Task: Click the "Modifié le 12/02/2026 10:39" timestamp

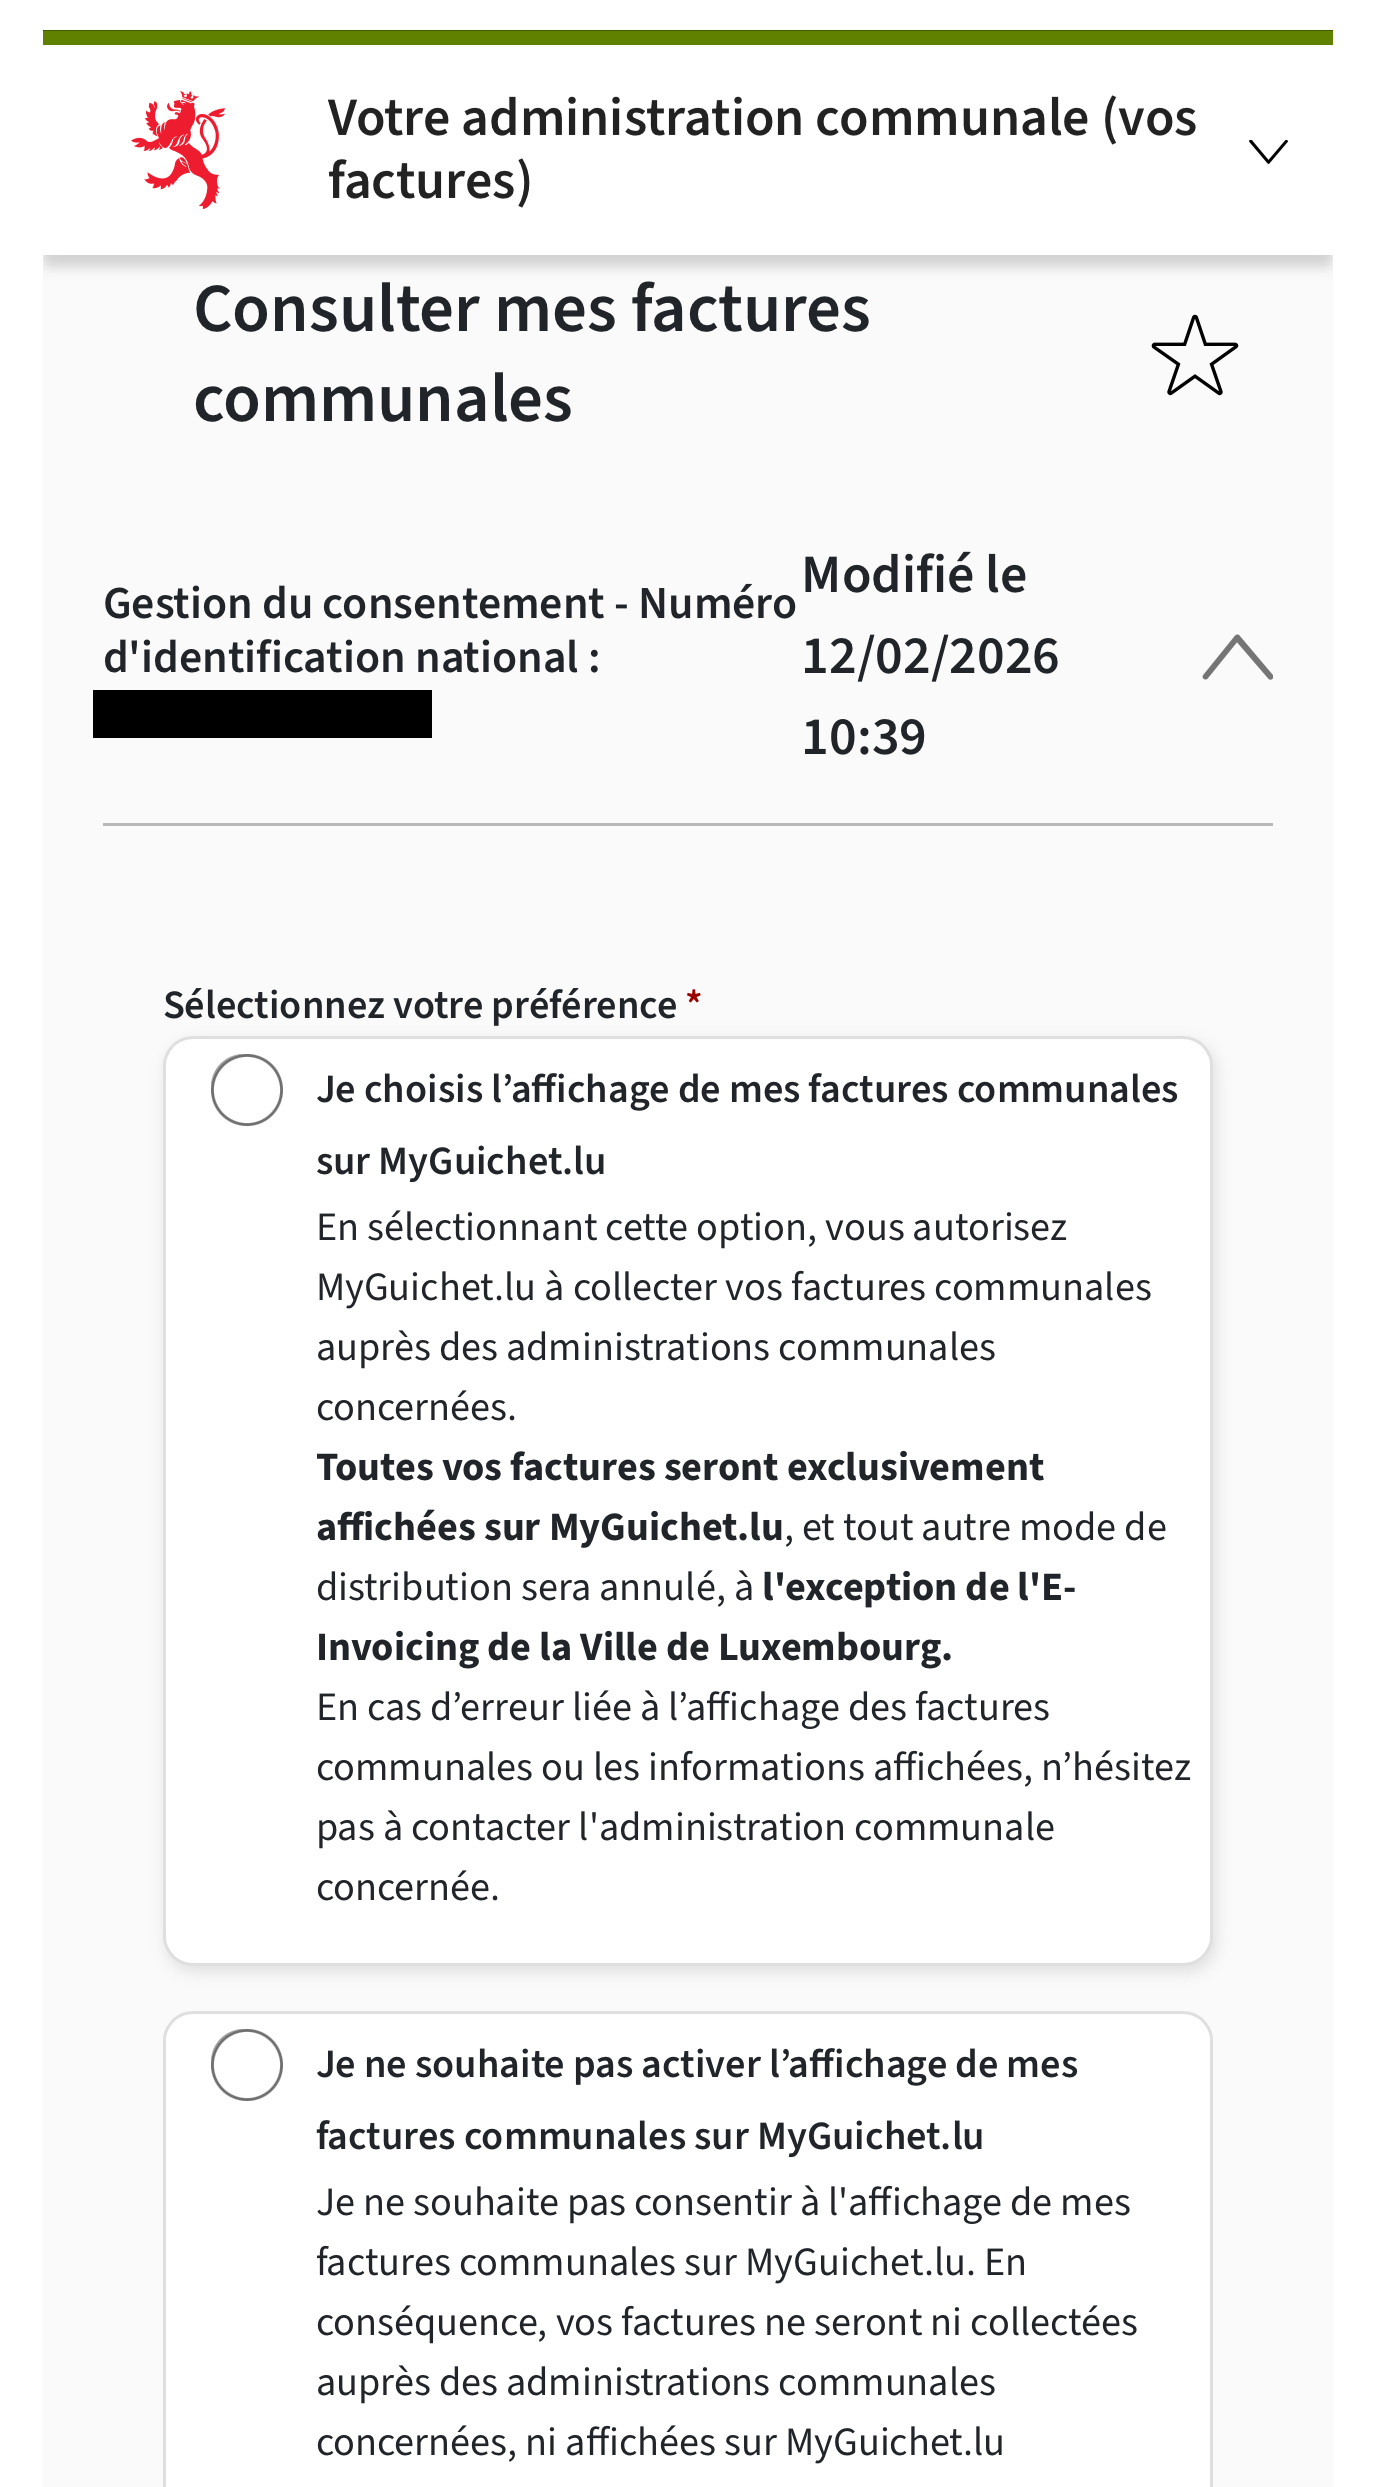Action: tap(929, 656)
